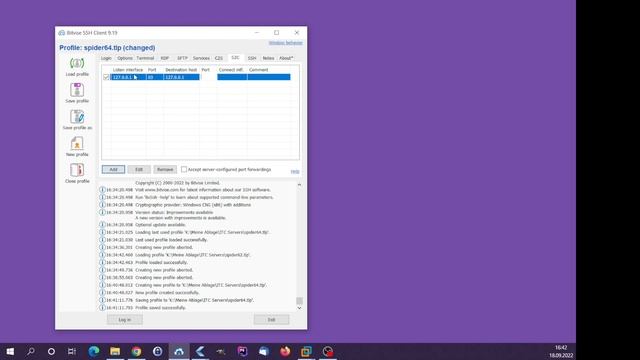Launch Google Chrome from taskbar
The width and height of the screenshot is (640, 360).
click(136, 351)
